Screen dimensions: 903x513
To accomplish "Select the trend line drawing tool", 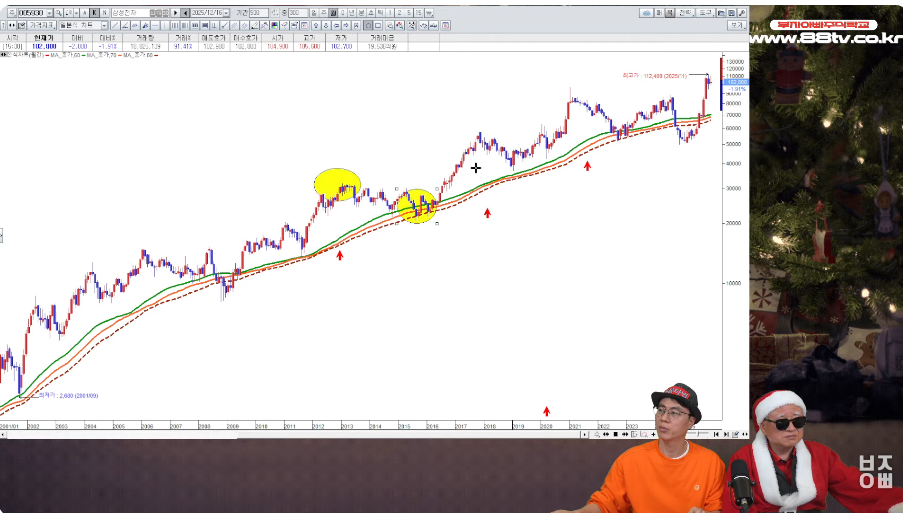I will click(x=115, y=25).
